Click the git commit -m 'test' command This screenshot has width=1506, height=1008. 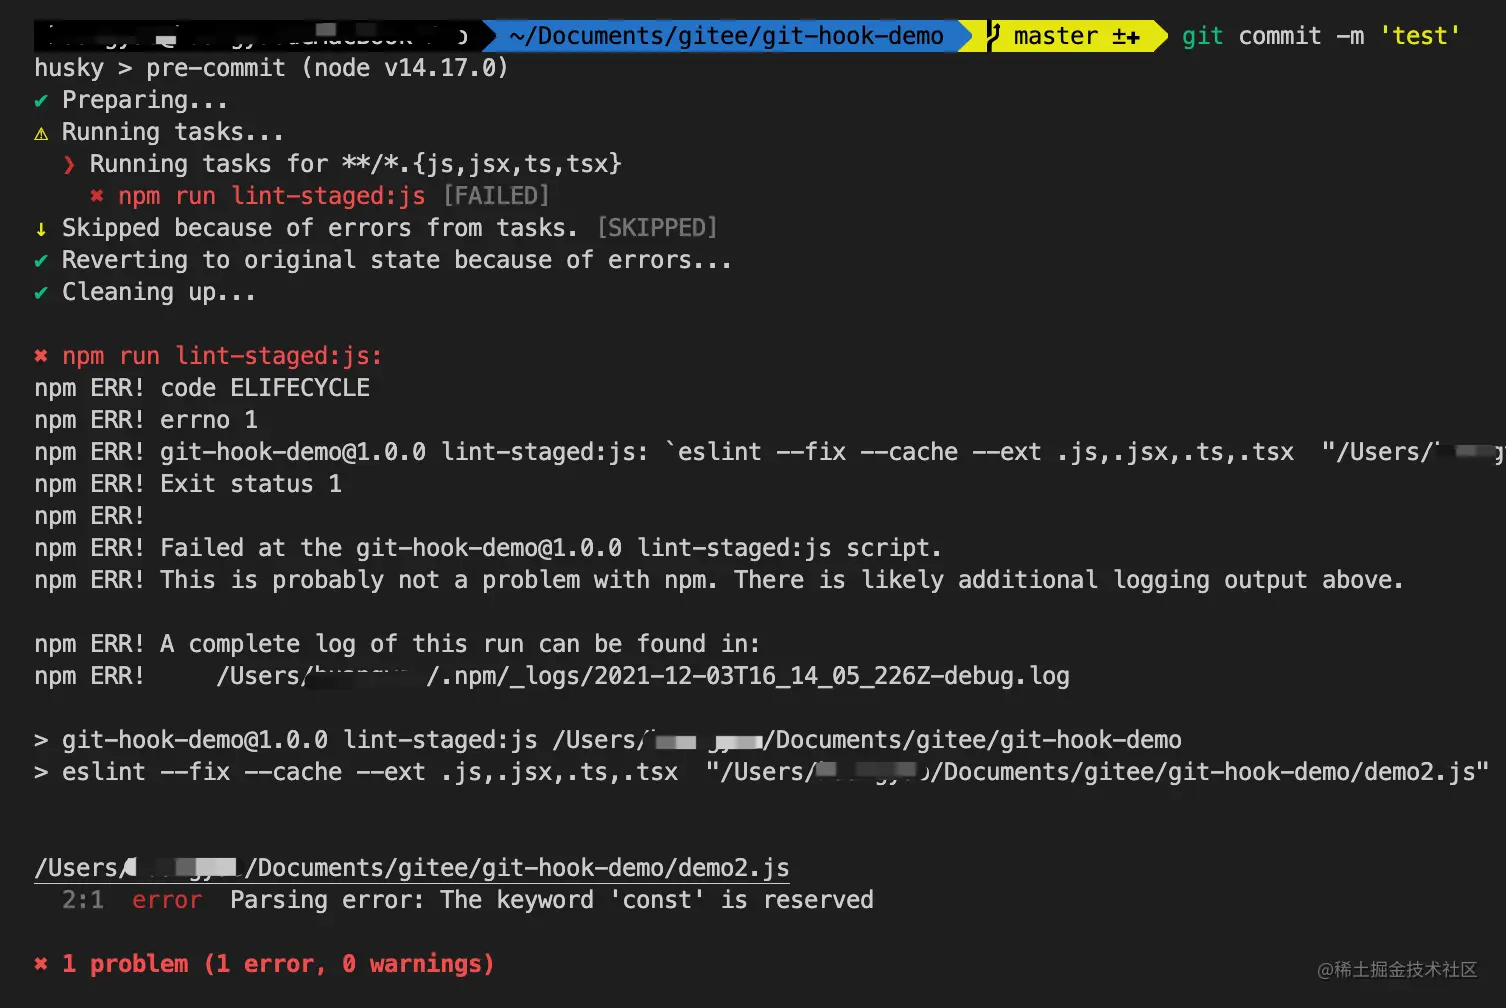point(1320,36)
